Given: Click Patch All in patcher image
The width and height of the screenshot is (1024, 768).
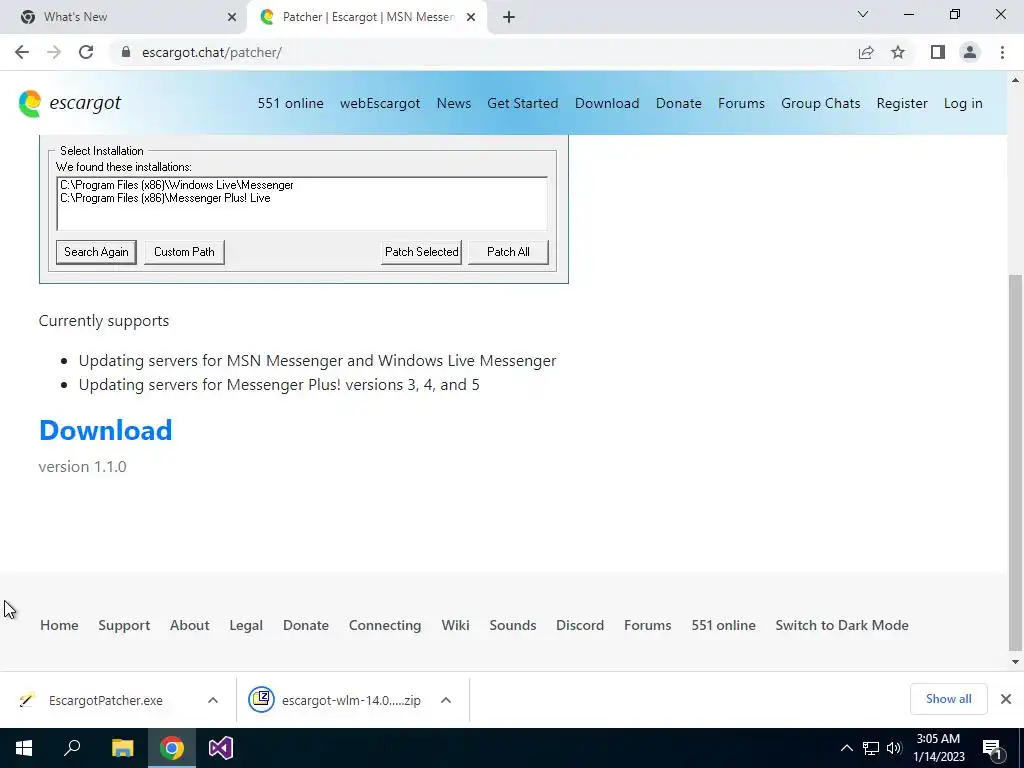Looking at the screenshot, I should [508, 252].
